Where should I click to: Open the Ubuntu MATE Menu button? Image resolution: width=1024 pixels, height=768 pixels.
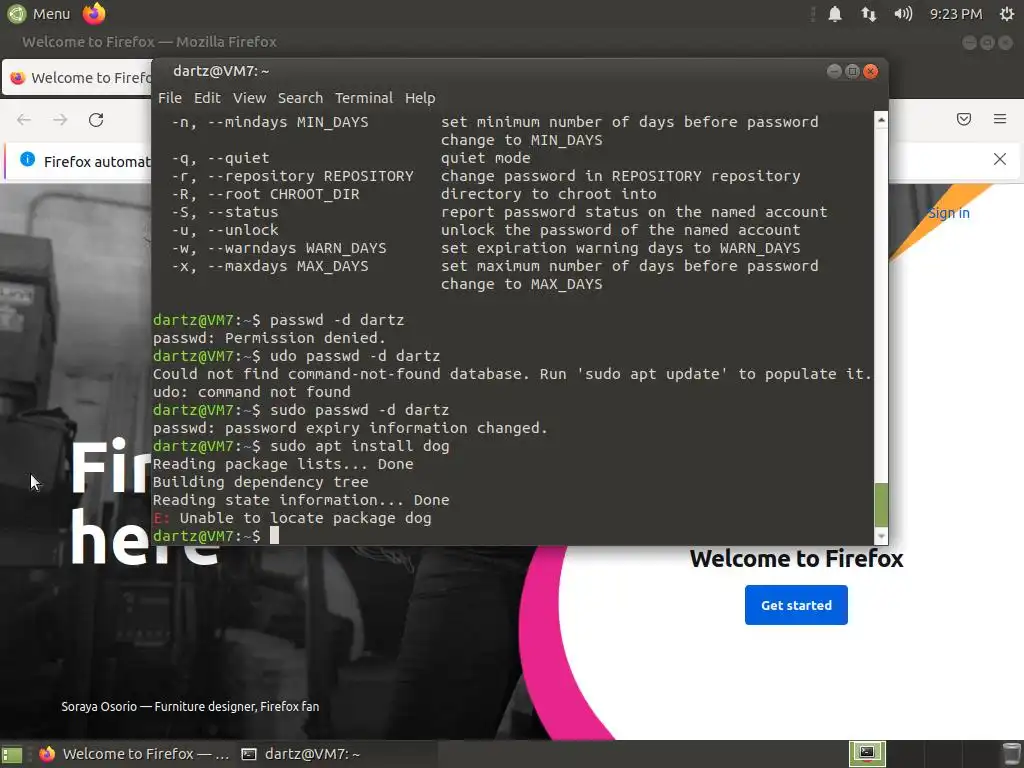point(39,14)
